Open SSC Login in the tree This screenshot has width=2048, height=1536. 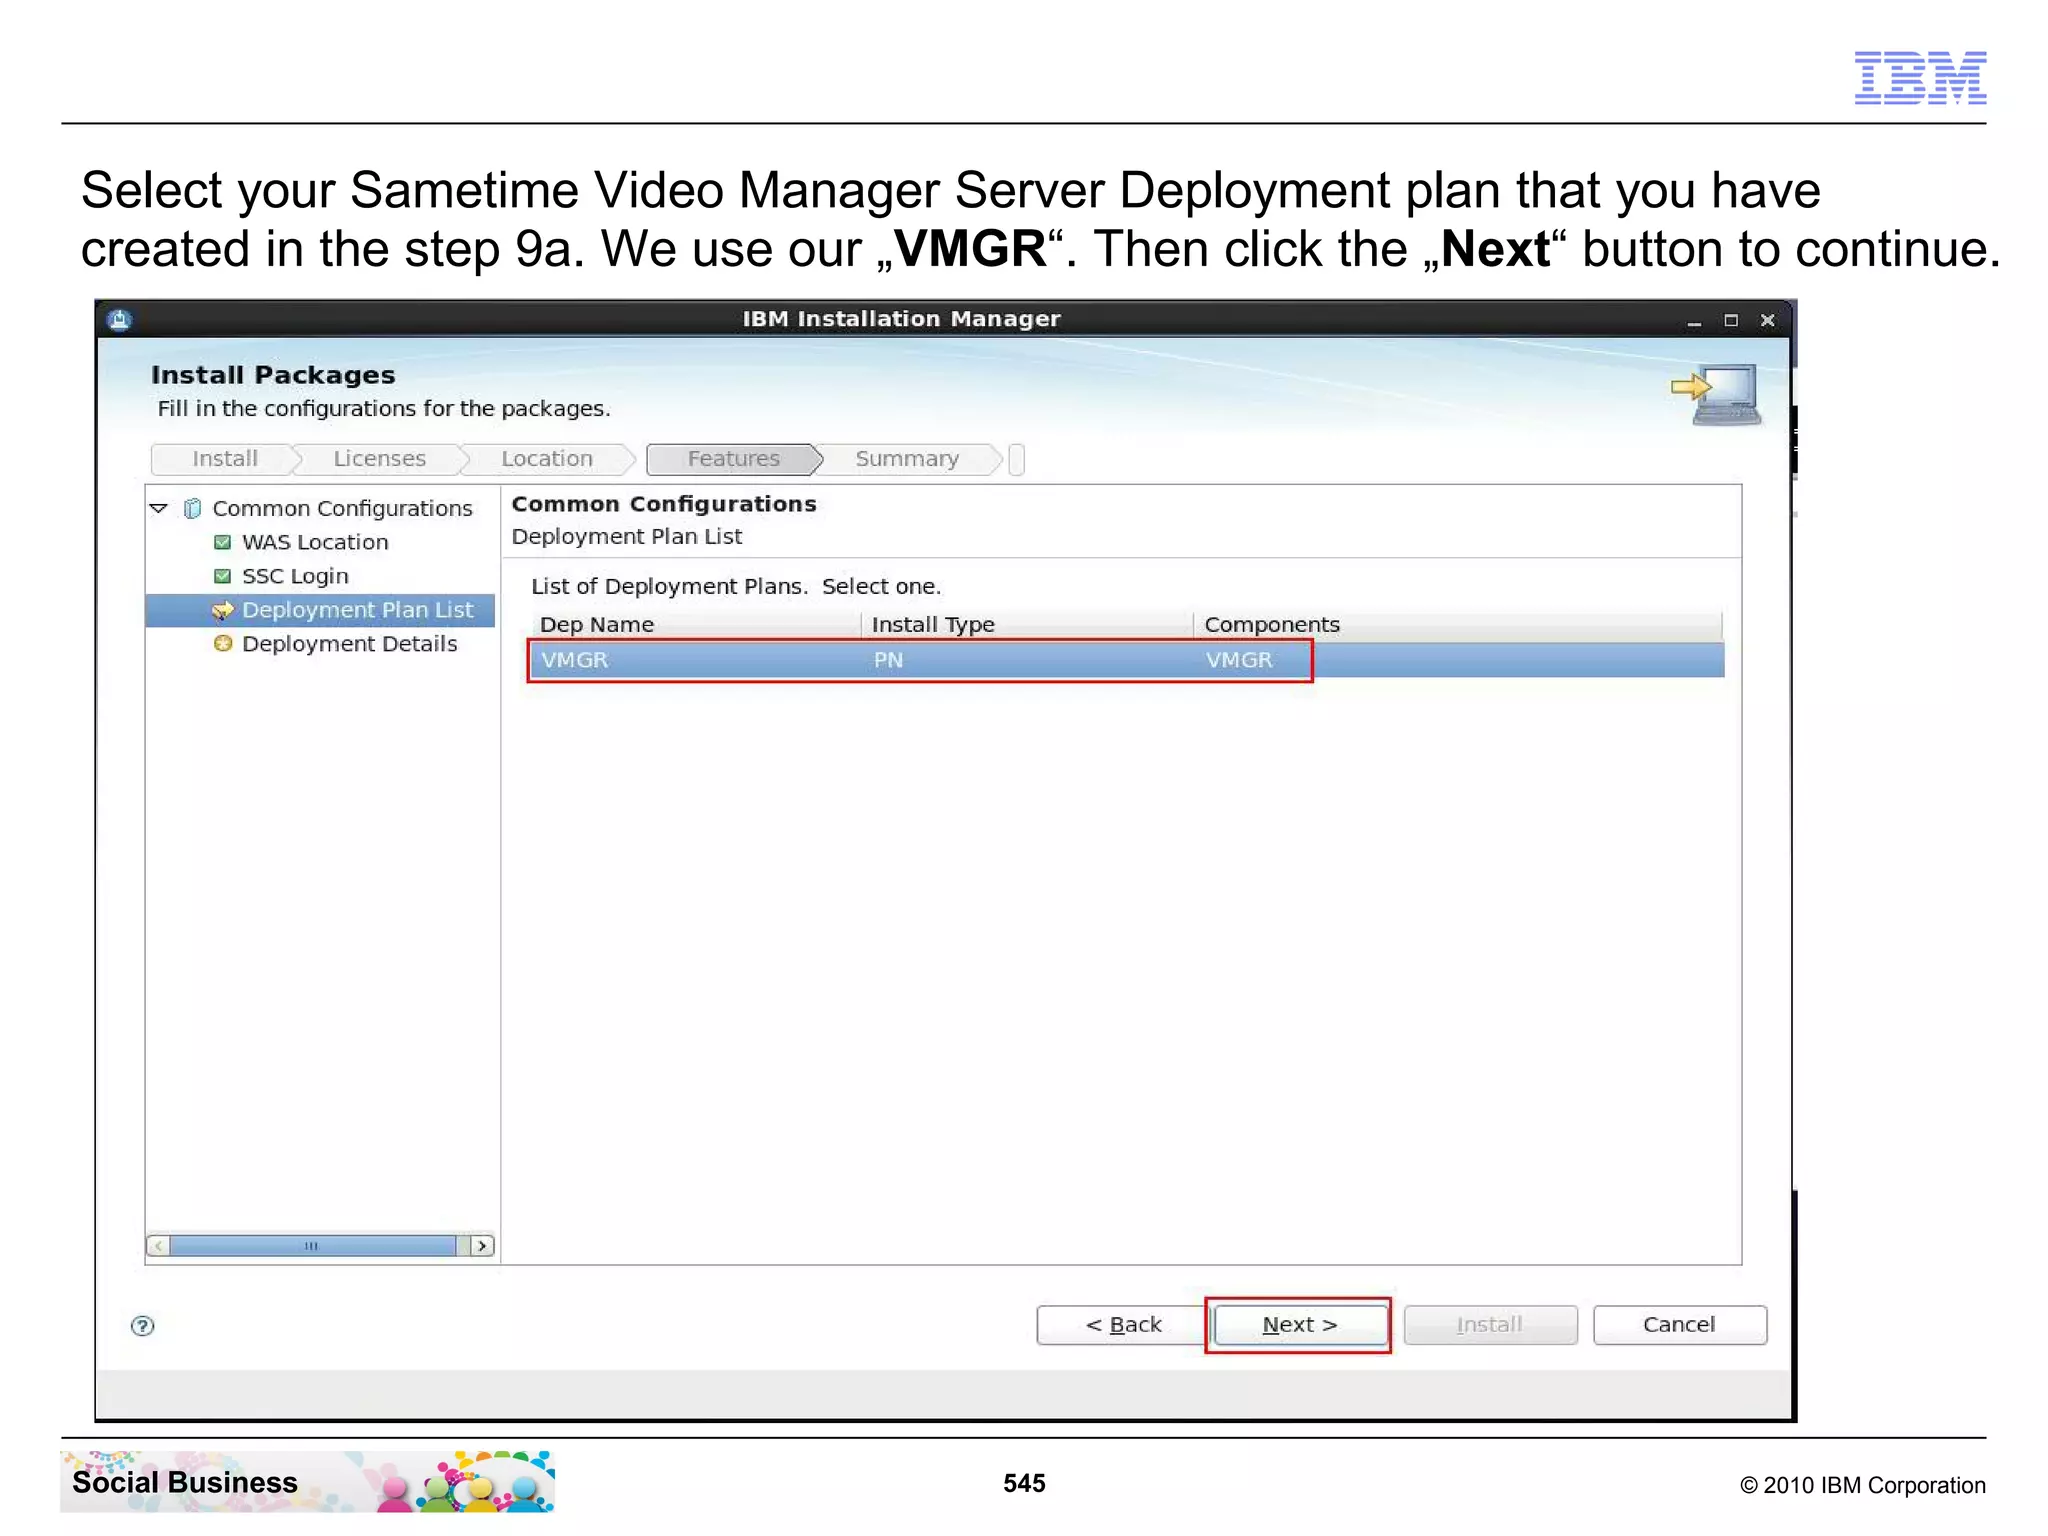295,576
